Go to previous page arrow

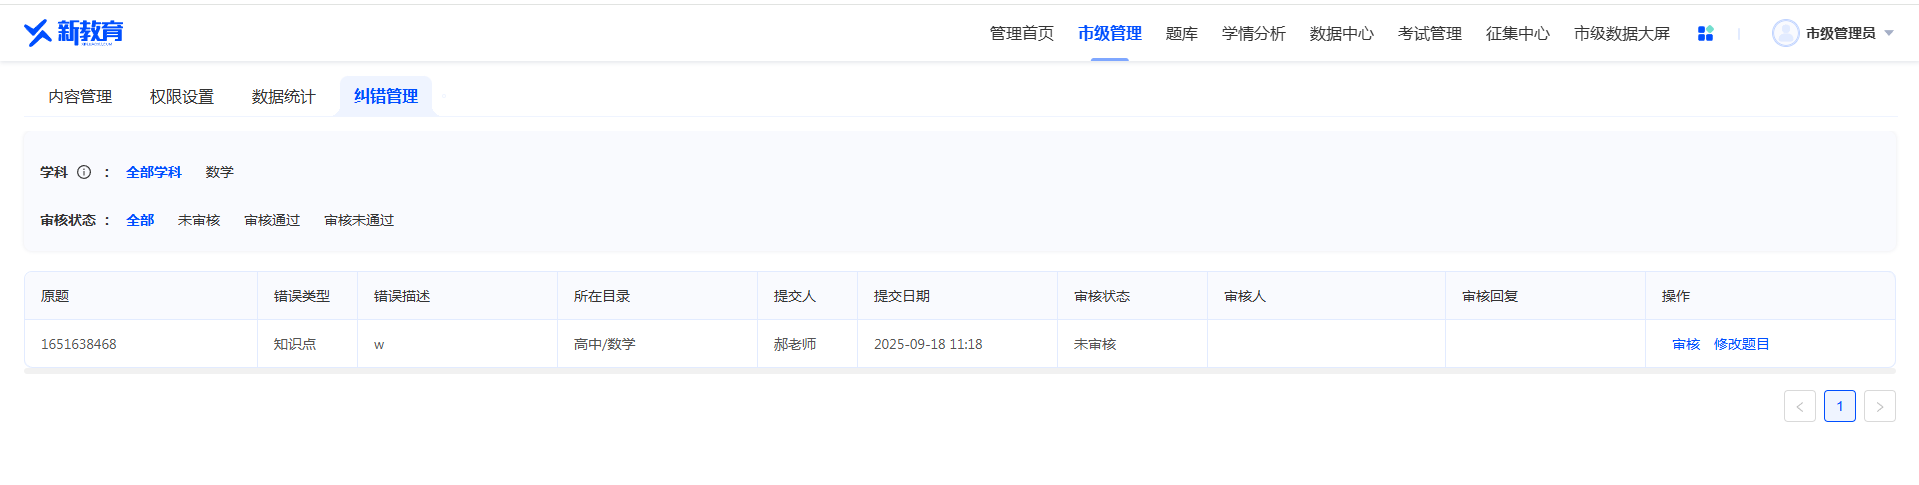[x=1799, y=406]
